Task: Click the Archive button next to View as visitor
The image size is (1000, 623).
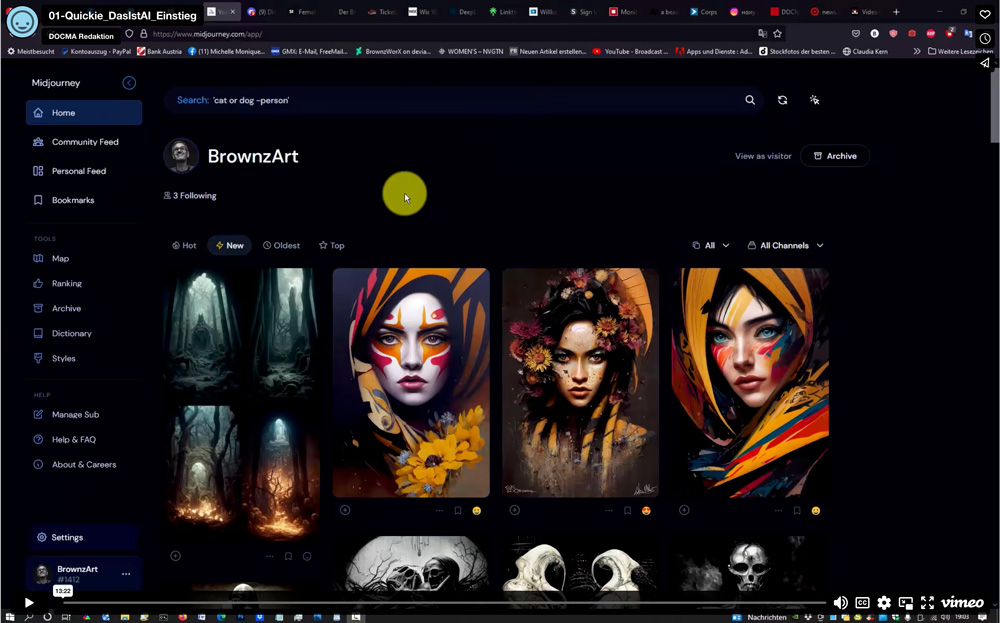Action: click(835, 156)
